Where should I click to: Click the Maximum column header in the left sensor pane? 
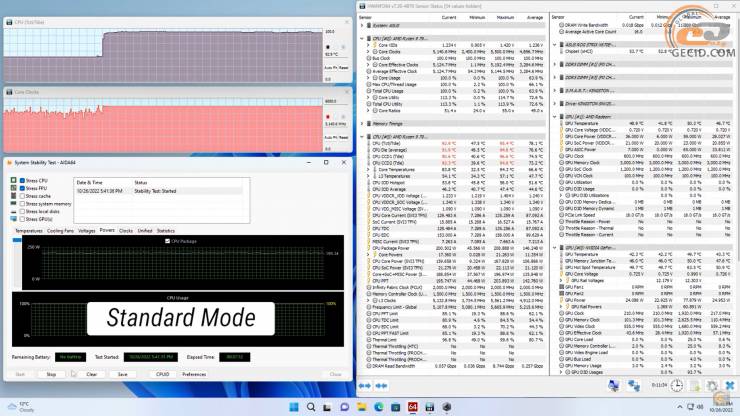(x=505, y=17)
